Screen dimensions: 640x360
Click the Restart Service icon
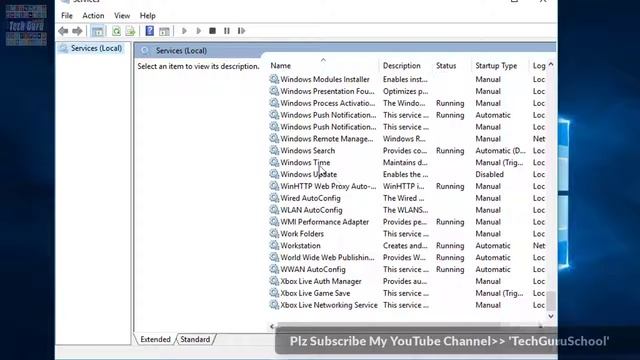[241, 31]
